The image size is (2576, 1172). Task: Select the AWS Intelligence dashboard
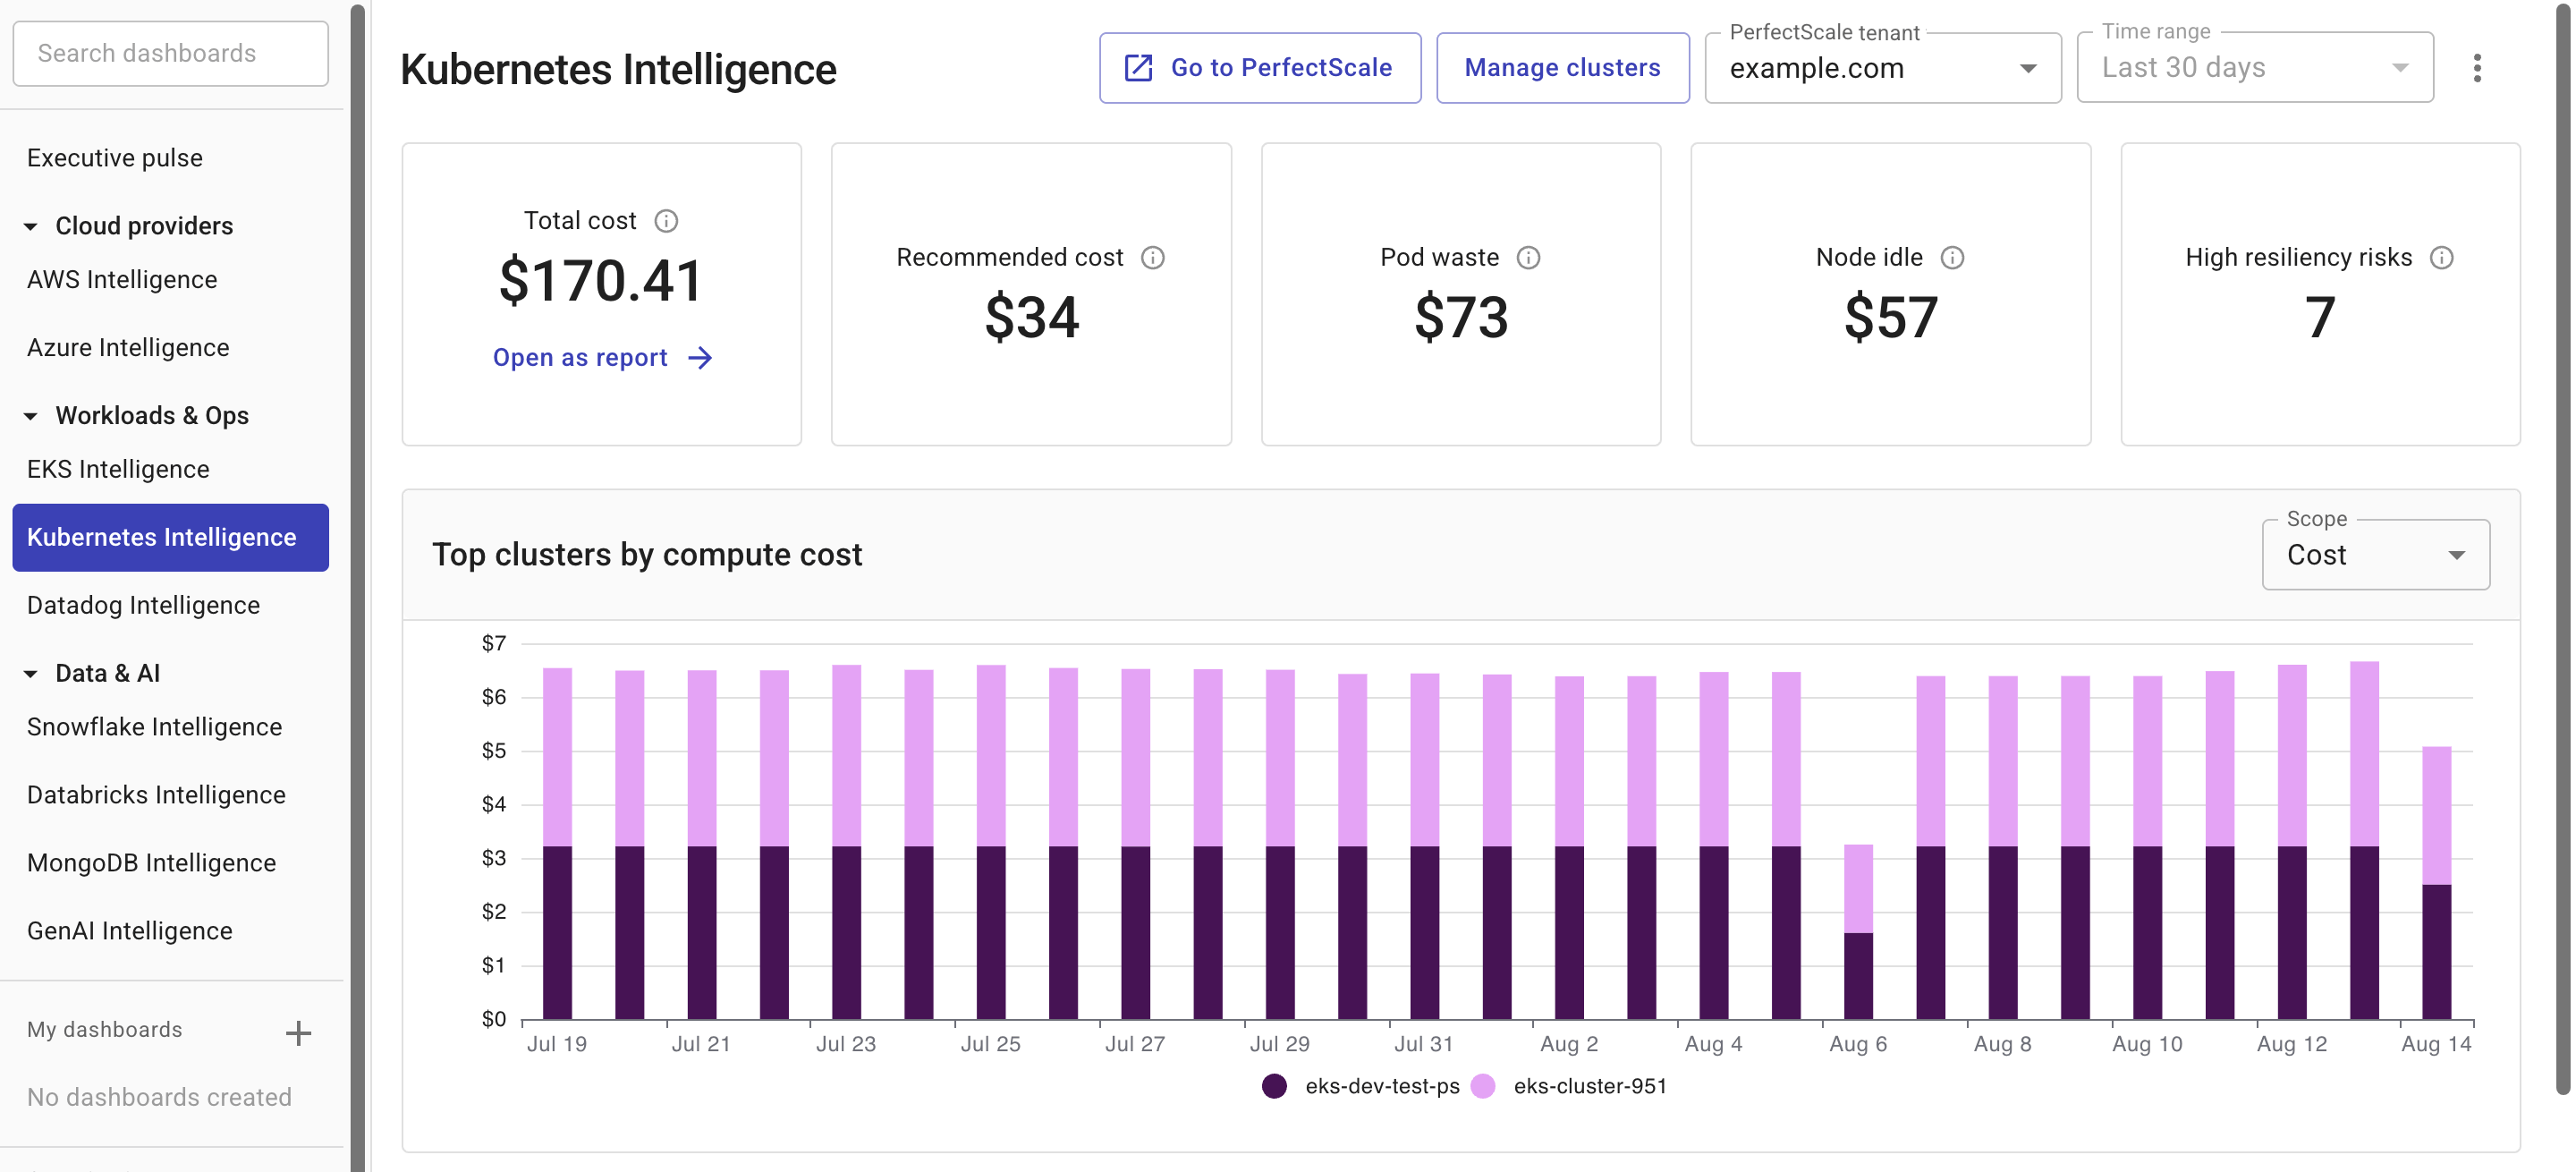(121, 279)
